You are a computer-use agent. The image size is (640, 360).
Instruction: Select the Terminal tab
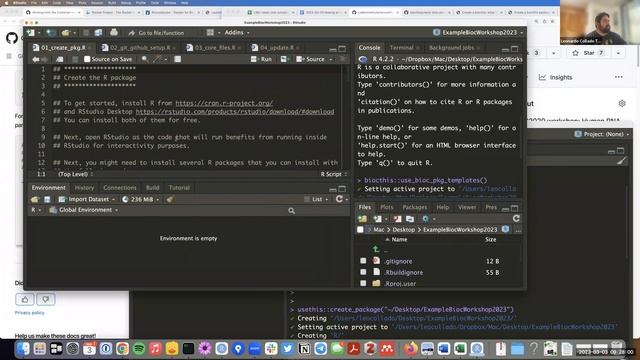click(x=402, y=48)
